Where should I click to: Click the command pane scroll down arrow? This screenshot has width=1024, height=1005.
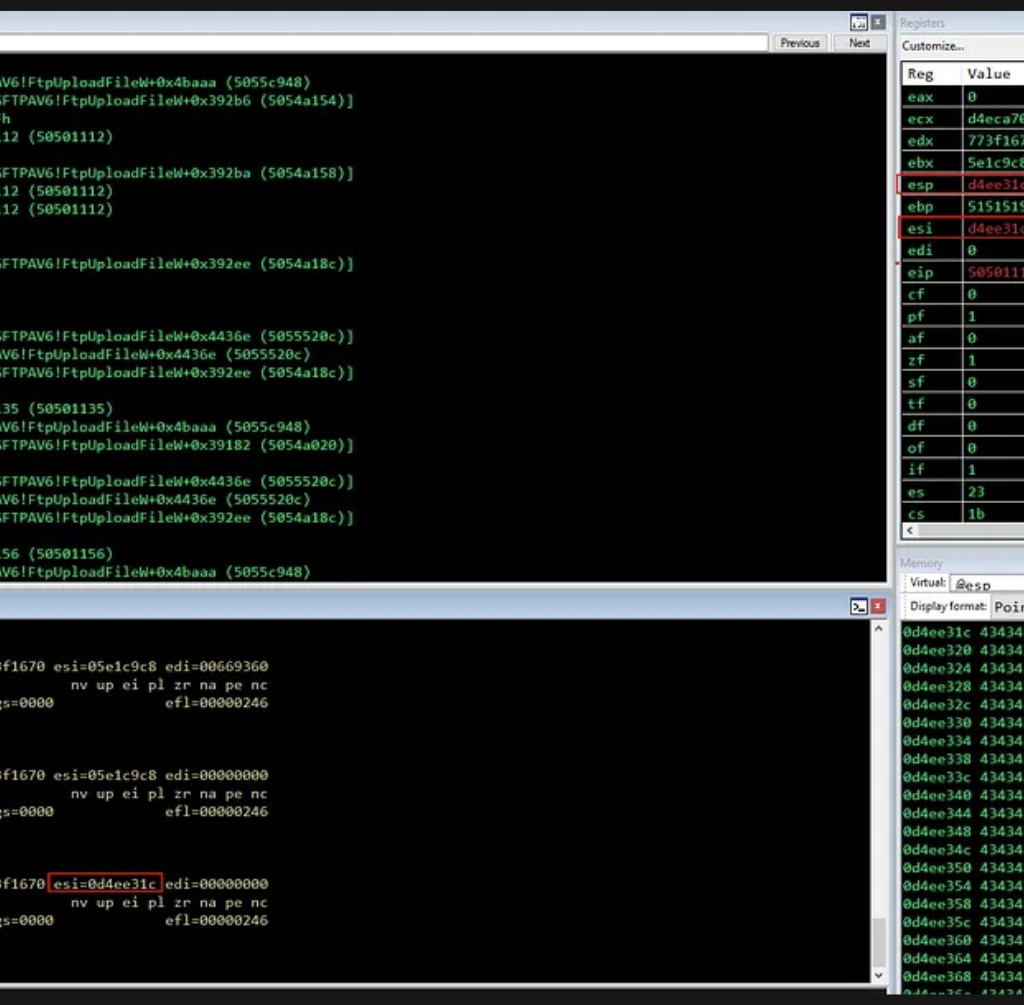pos(879,975)
